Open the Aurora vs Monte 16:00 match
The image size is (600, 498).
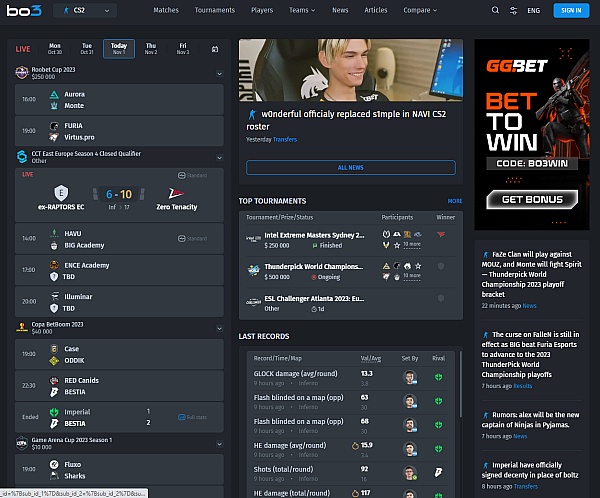click(119, 100)
